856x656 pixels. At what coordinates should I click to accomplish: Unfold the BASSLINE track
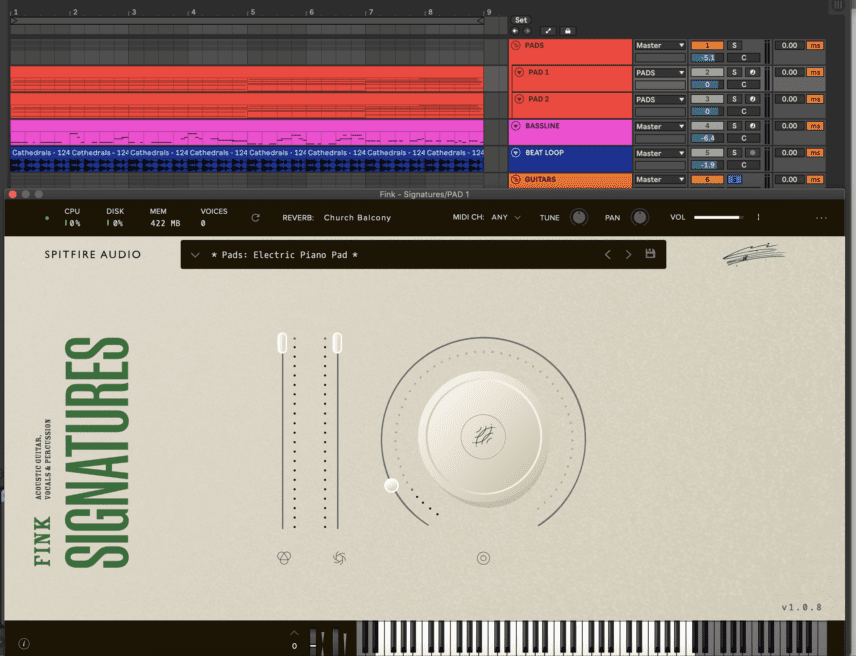coord(516,126)
